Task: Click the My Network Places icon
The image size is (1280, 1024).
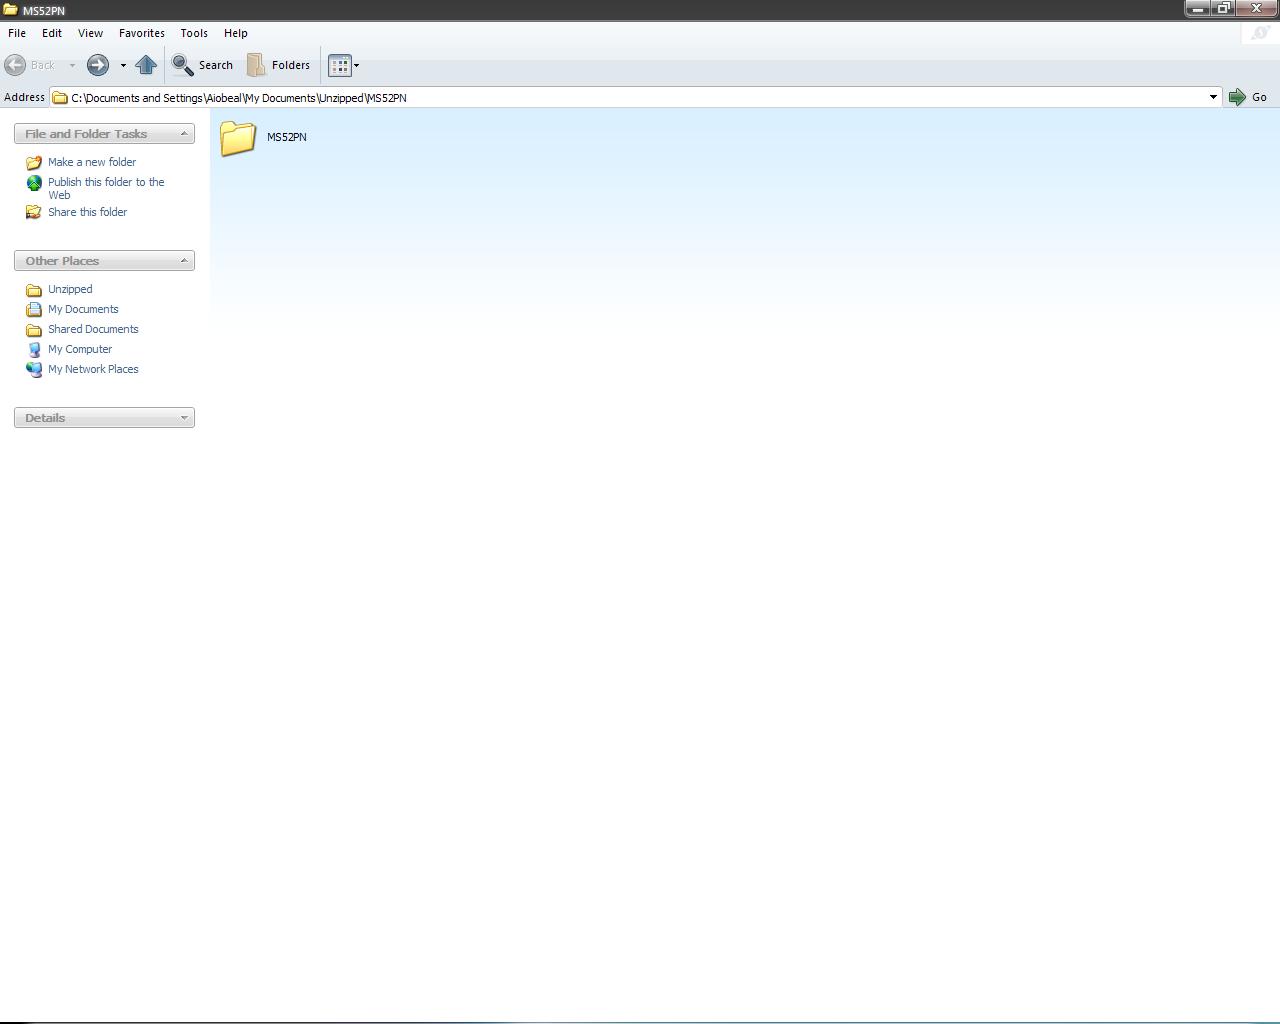Action: (34, 369)
